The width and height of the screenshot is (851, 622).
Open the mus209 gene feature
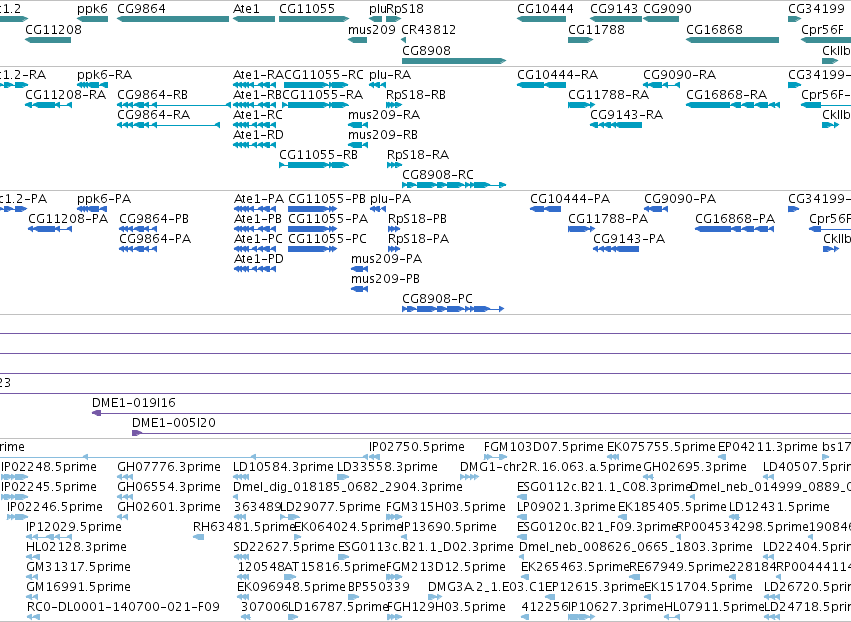pyautogui.click(x=358, y=40)
